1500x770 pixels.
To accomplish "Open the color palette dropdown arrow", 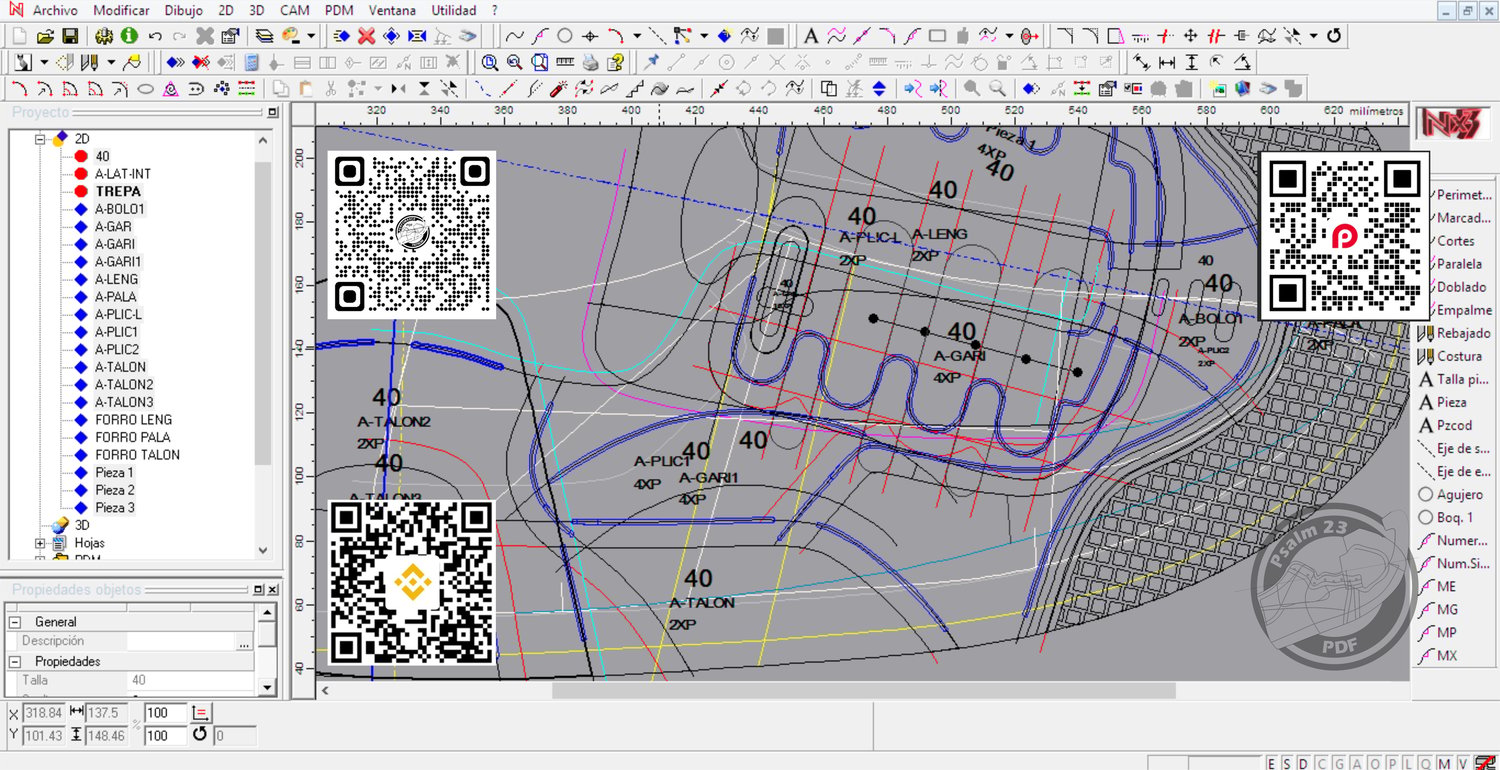I will pyautogui.click(x=311, y=36).
